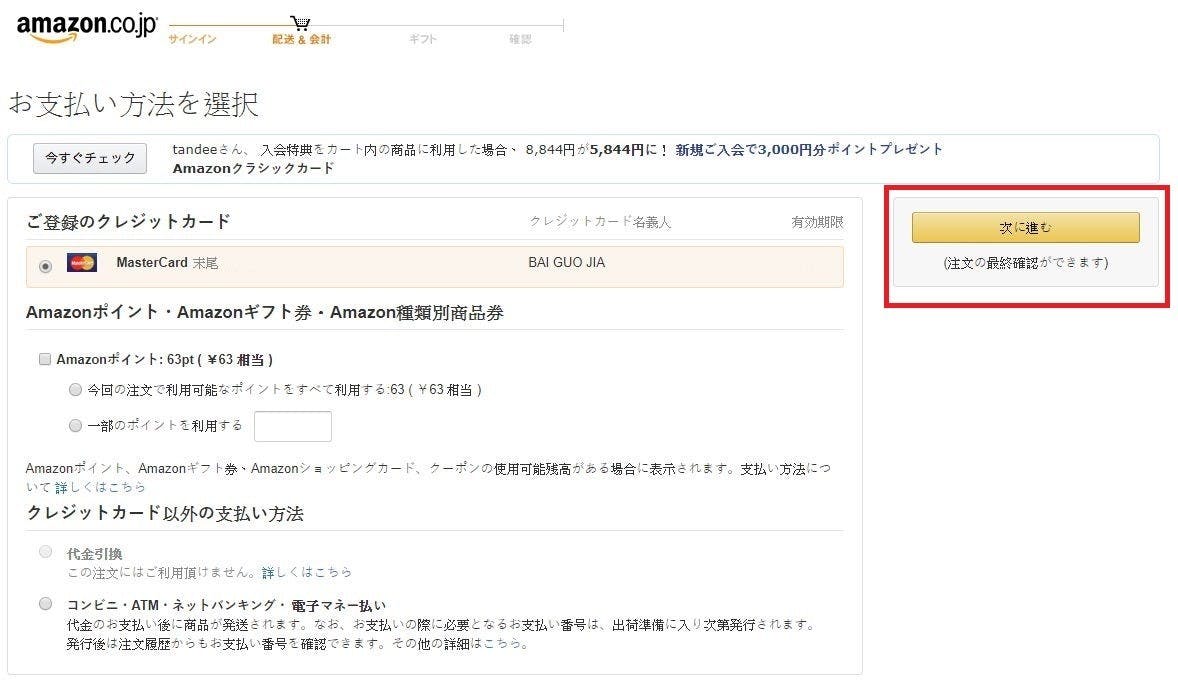Click the サインイン progress step

[192, 39]
